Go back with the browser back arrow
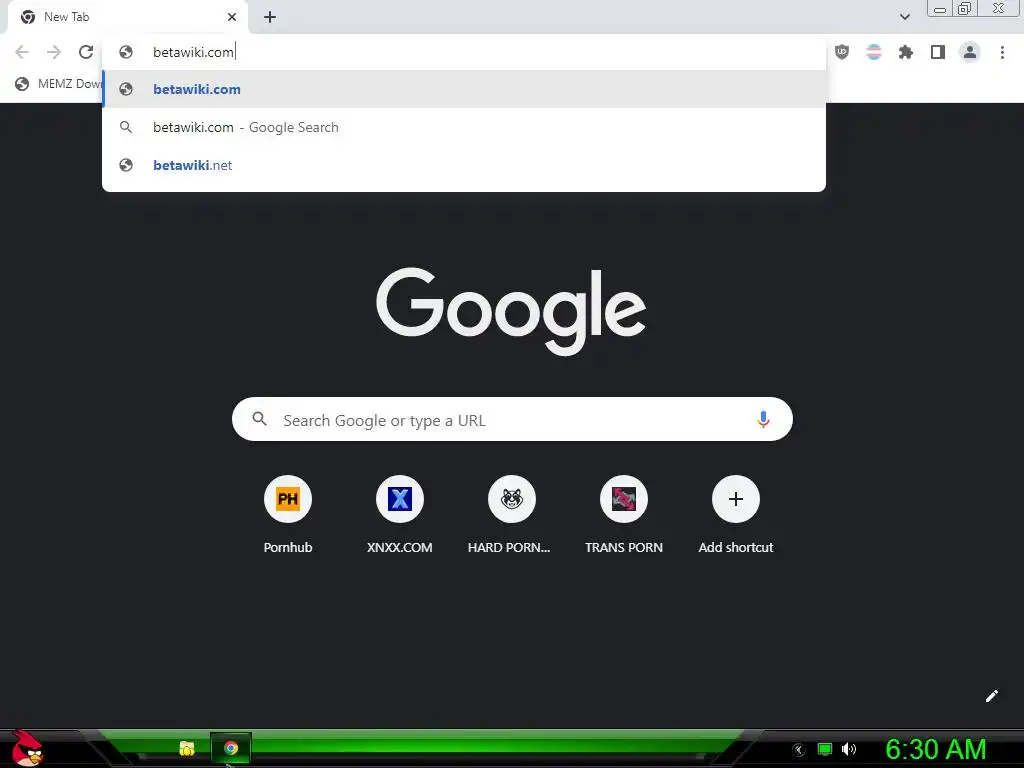Screen dimensions: 1024x768 pyautogui.click(x=22, y=52)
